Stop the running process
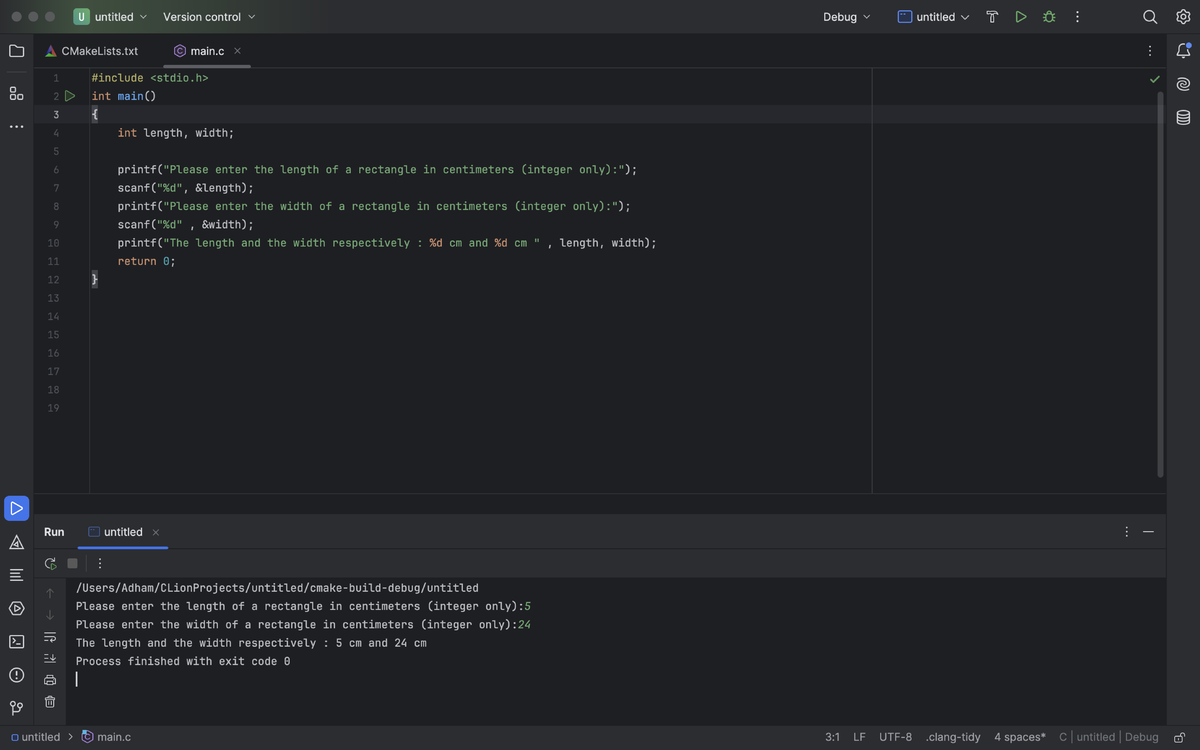Screen dimensions: 1200x750 click(71, 563)
